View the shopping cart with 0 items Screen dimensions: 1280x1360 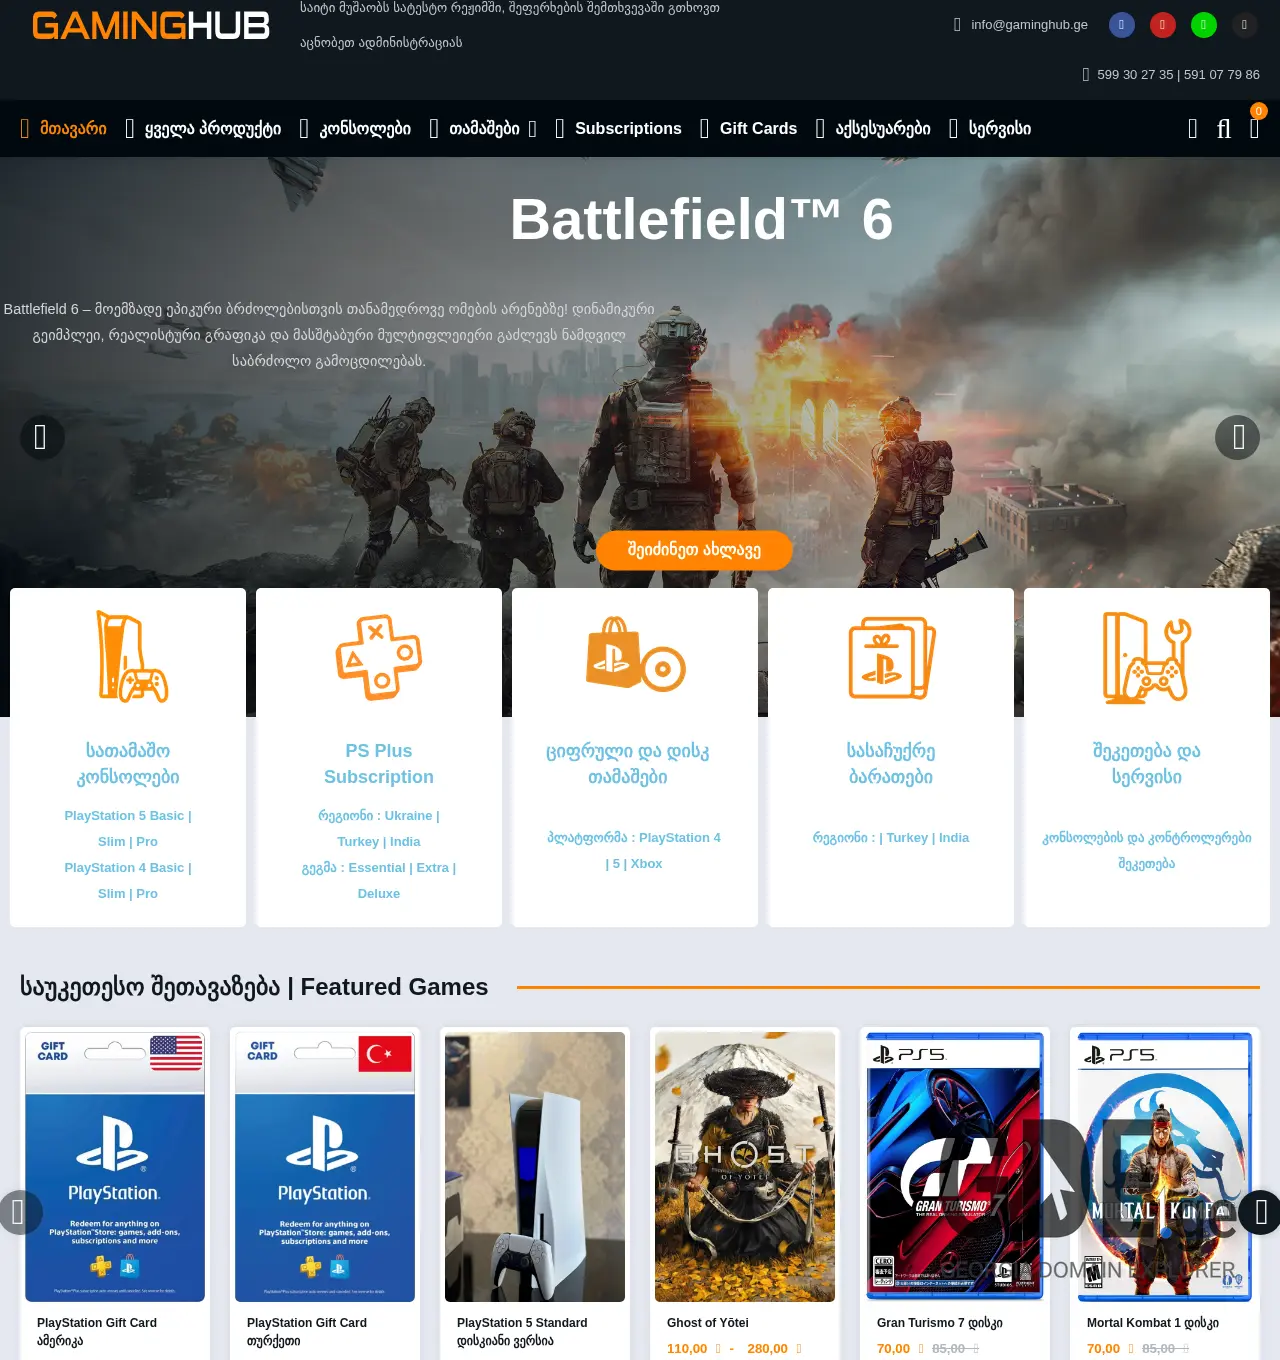coord(1256,129)
